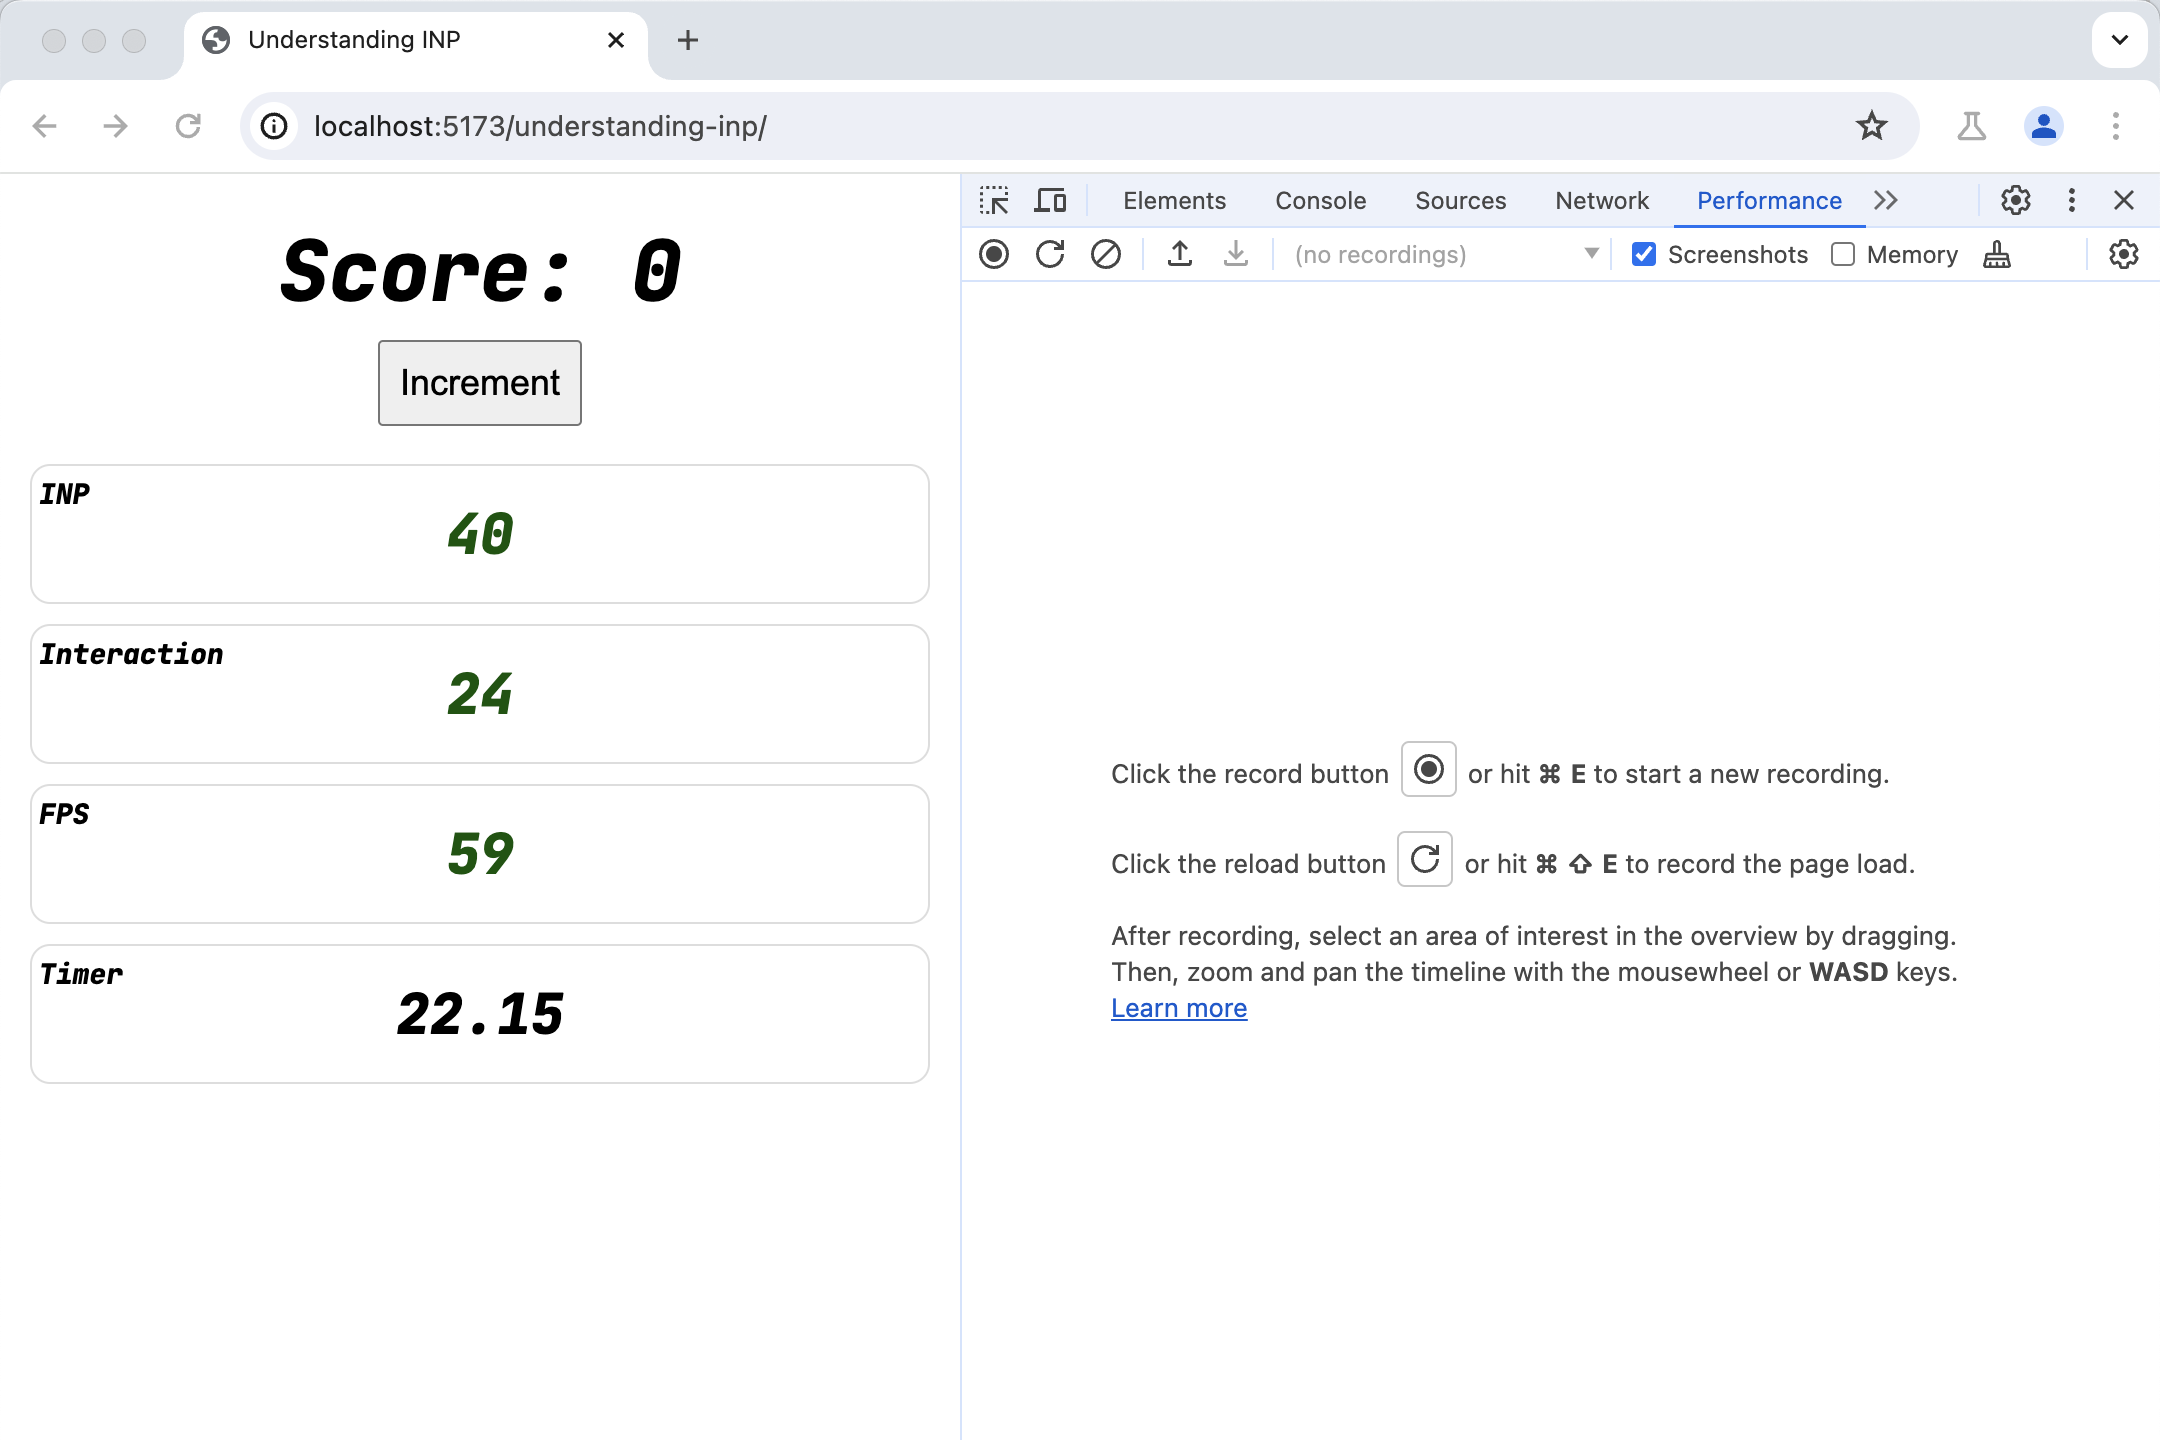Click the Performance record button
This screenshot has height=1440, width=2160.
[x=995, y=254]
